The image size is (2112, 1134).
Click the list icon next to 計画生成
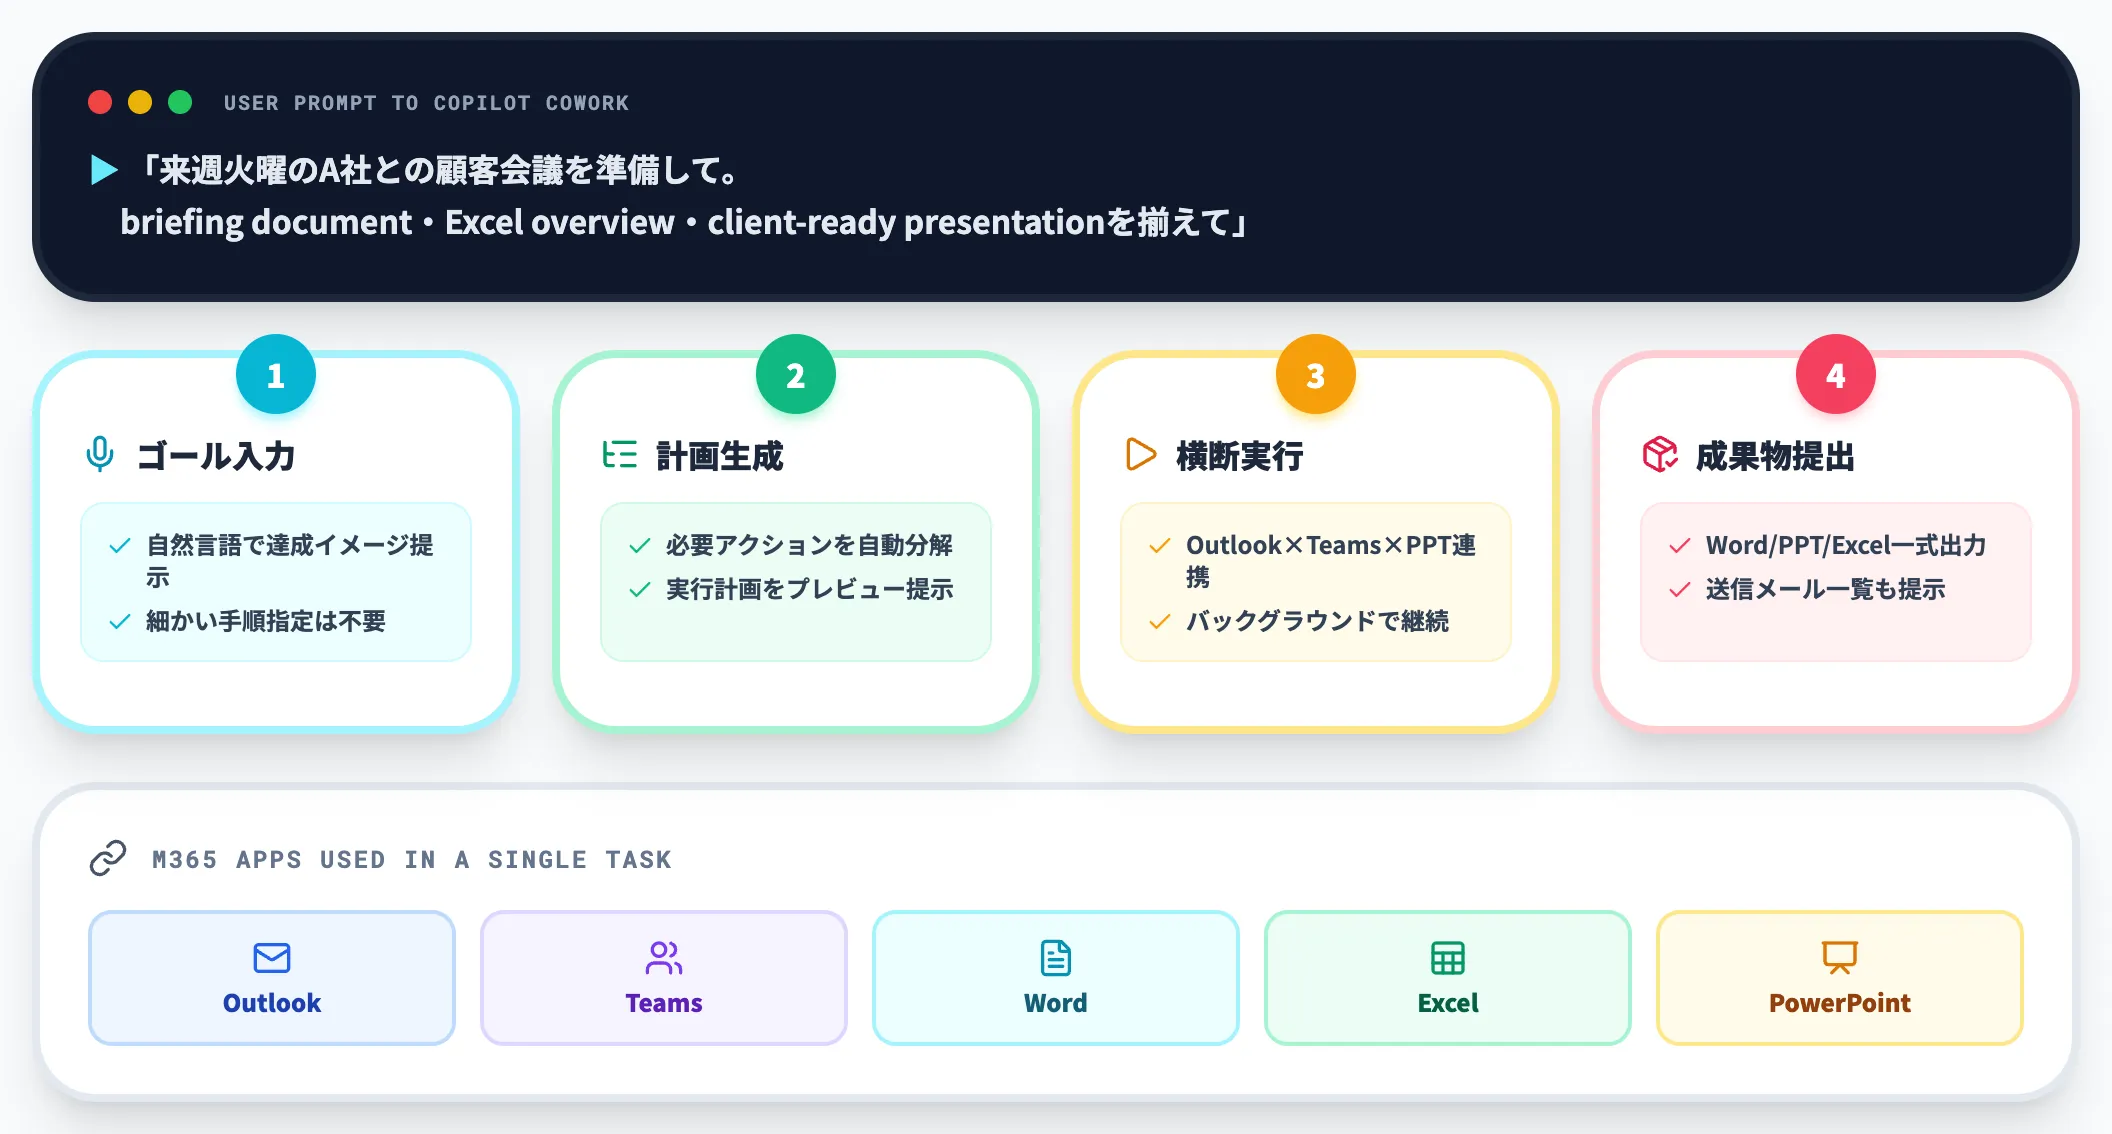620,454
